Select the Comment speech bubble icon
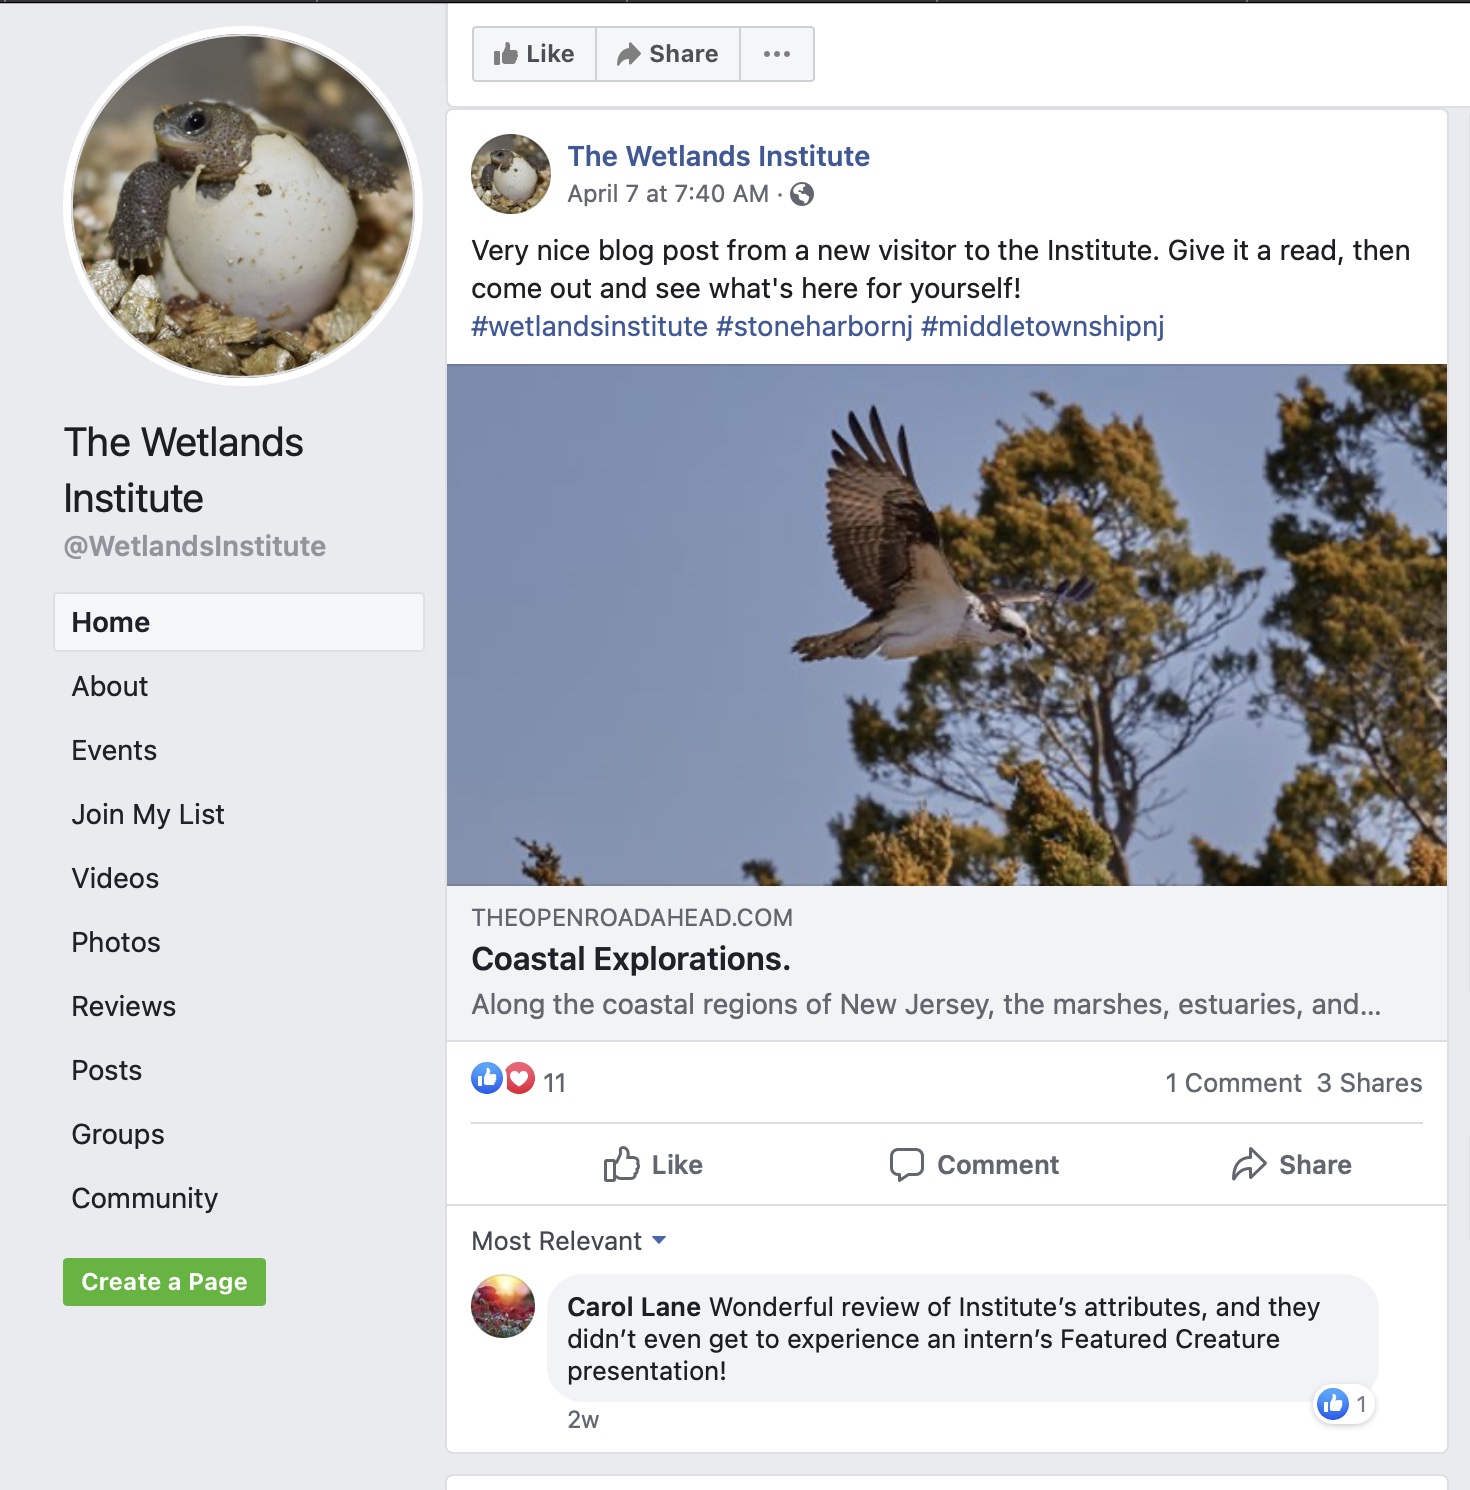This screenshot has width=1470, height=1490. (x=907, y=1164)
